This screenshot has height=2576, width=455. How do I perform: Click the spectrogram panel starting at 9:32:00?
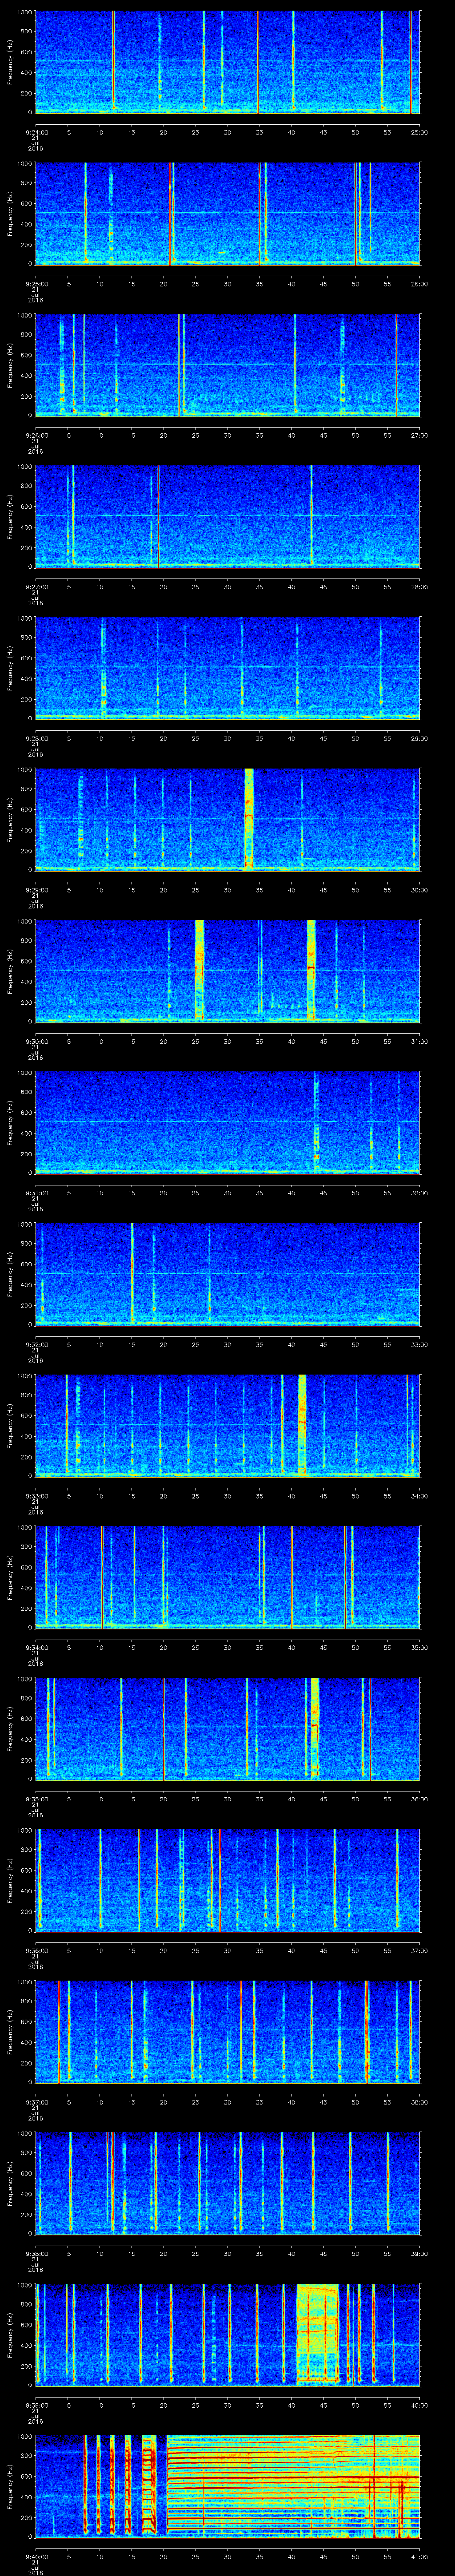(x=228, y=1274)
